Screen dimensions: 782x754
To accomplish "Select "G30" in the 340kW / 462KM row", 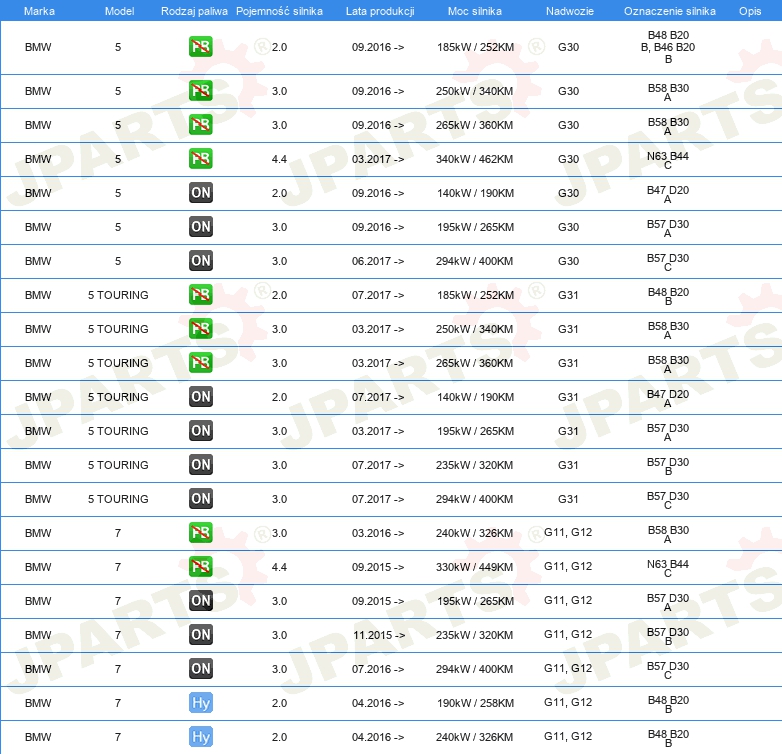I will click(x=569, y=159).
